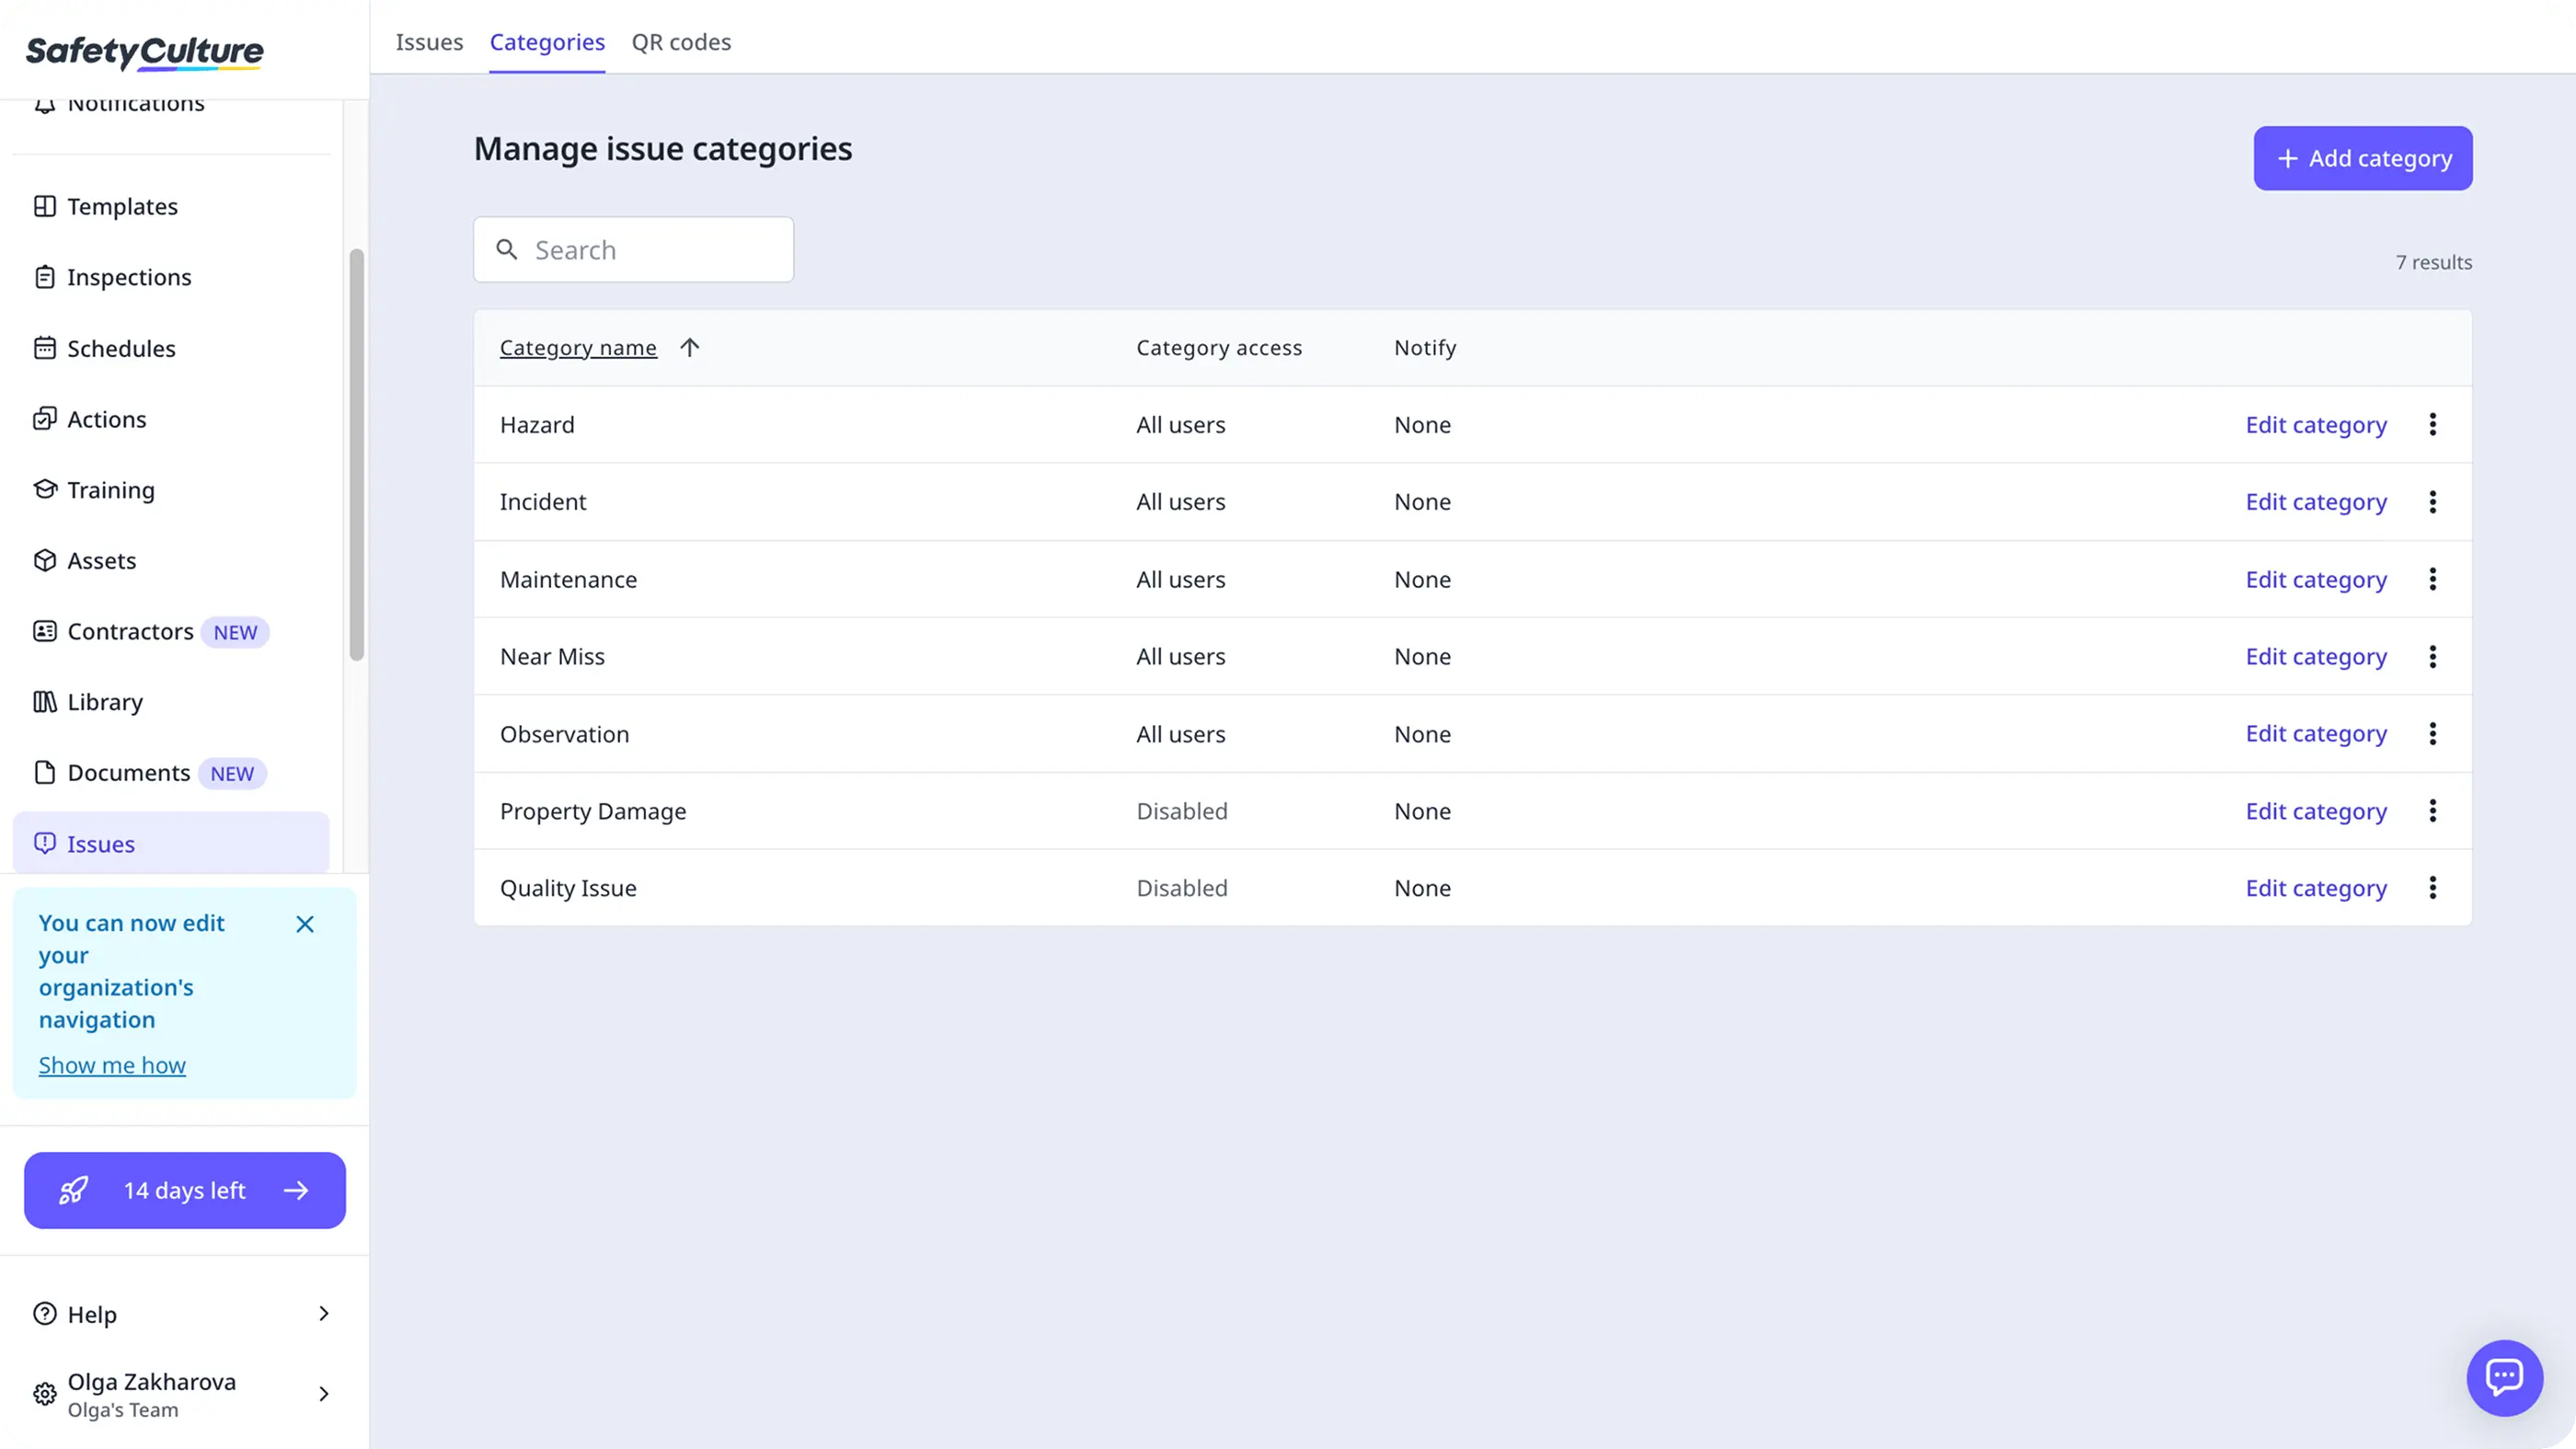
Task: Open the live chat support bubble
Action: point(2503,1377)
